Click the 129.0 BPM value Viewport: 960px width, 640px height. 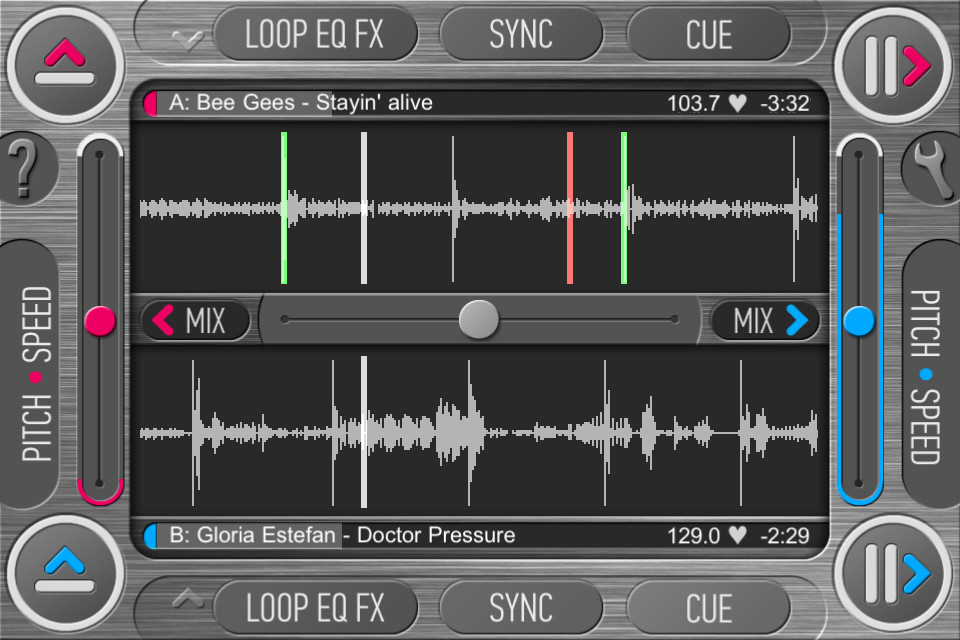(x=693, y=535)
